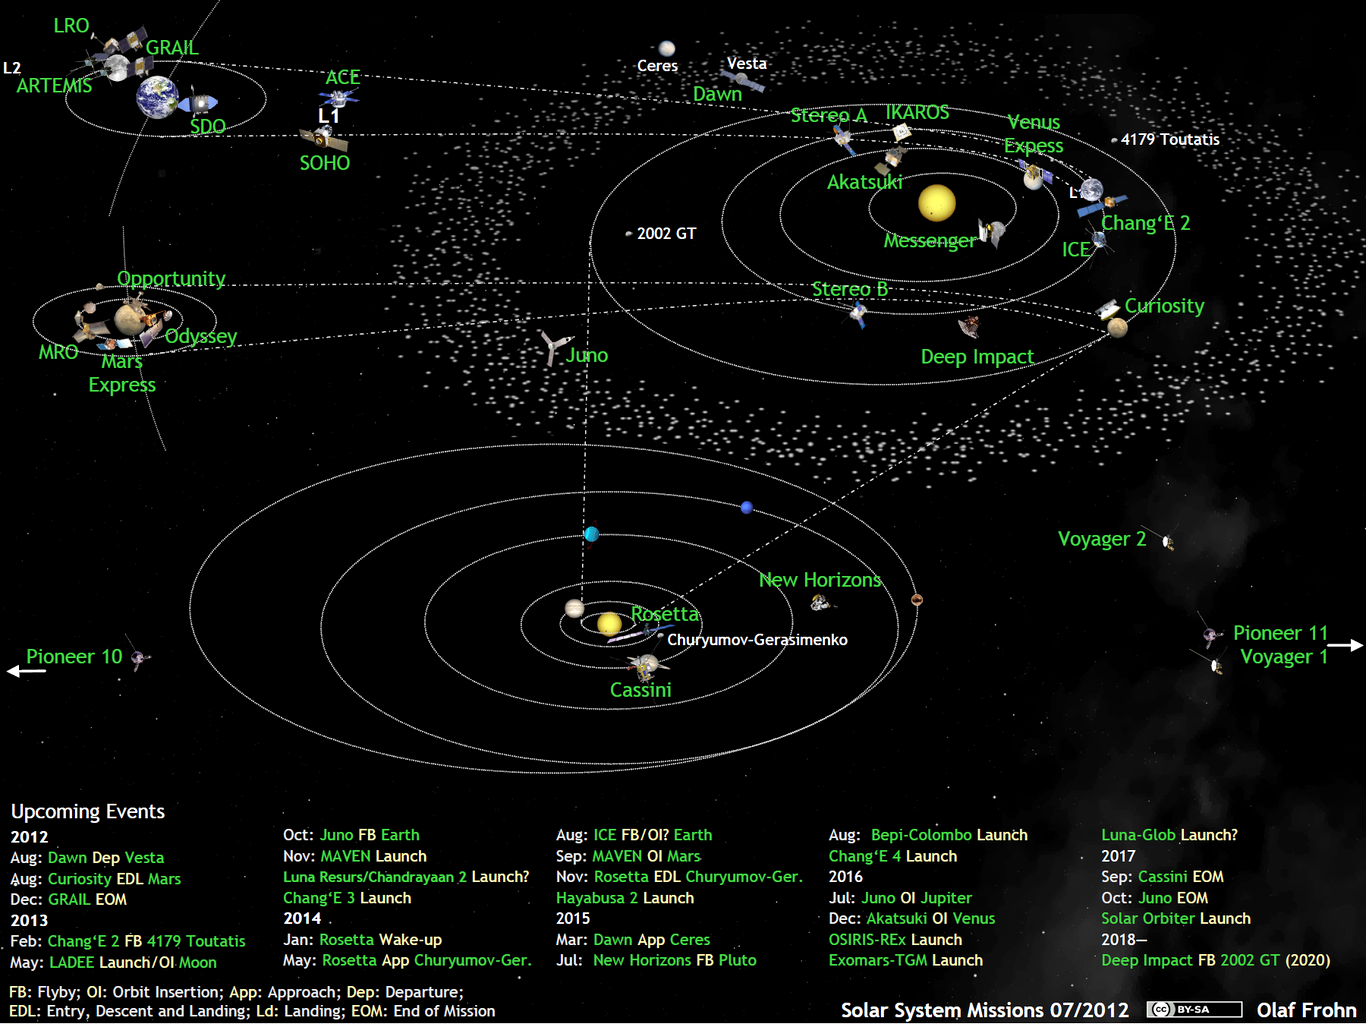Click the New Horizons spacecraft icon

[821, 602]
